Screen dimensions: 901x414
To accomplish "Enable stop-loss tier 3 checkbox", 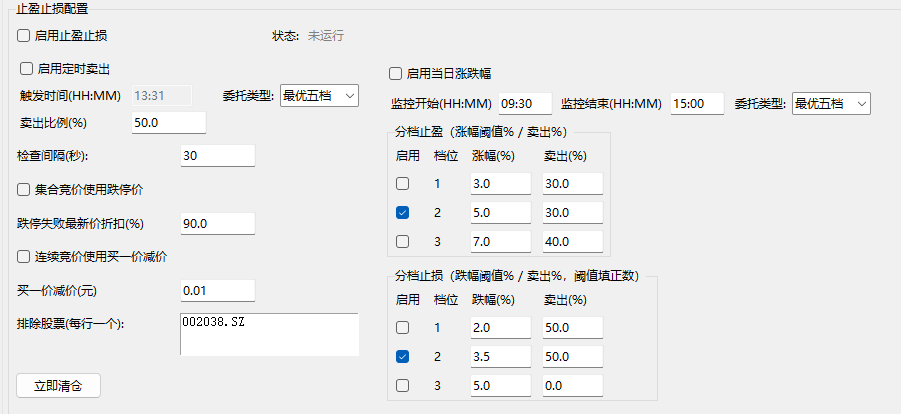I will pos(403,385).
